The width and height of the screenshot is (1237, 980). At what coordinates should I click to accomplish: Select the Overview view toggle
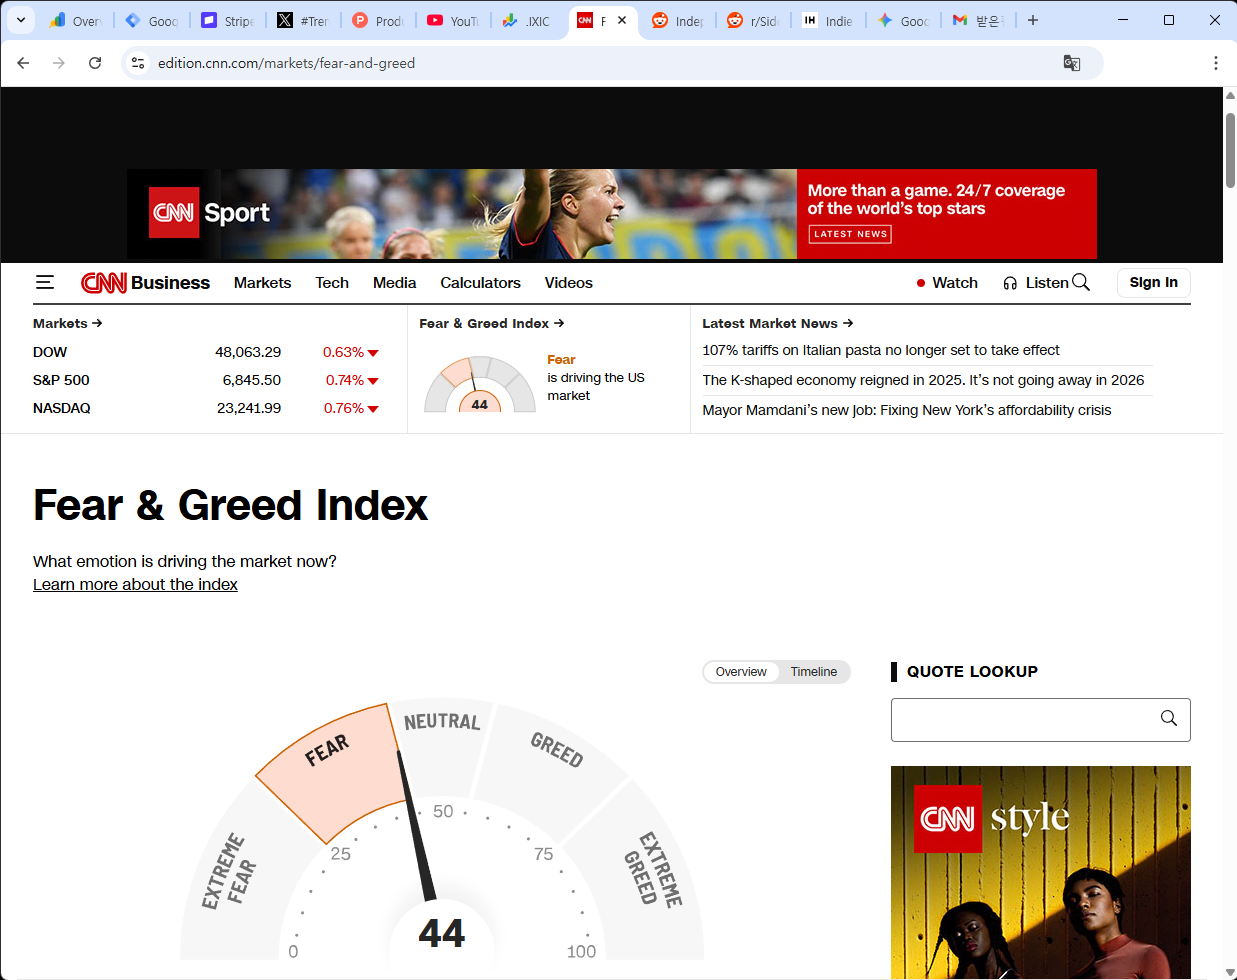[741, 672]
